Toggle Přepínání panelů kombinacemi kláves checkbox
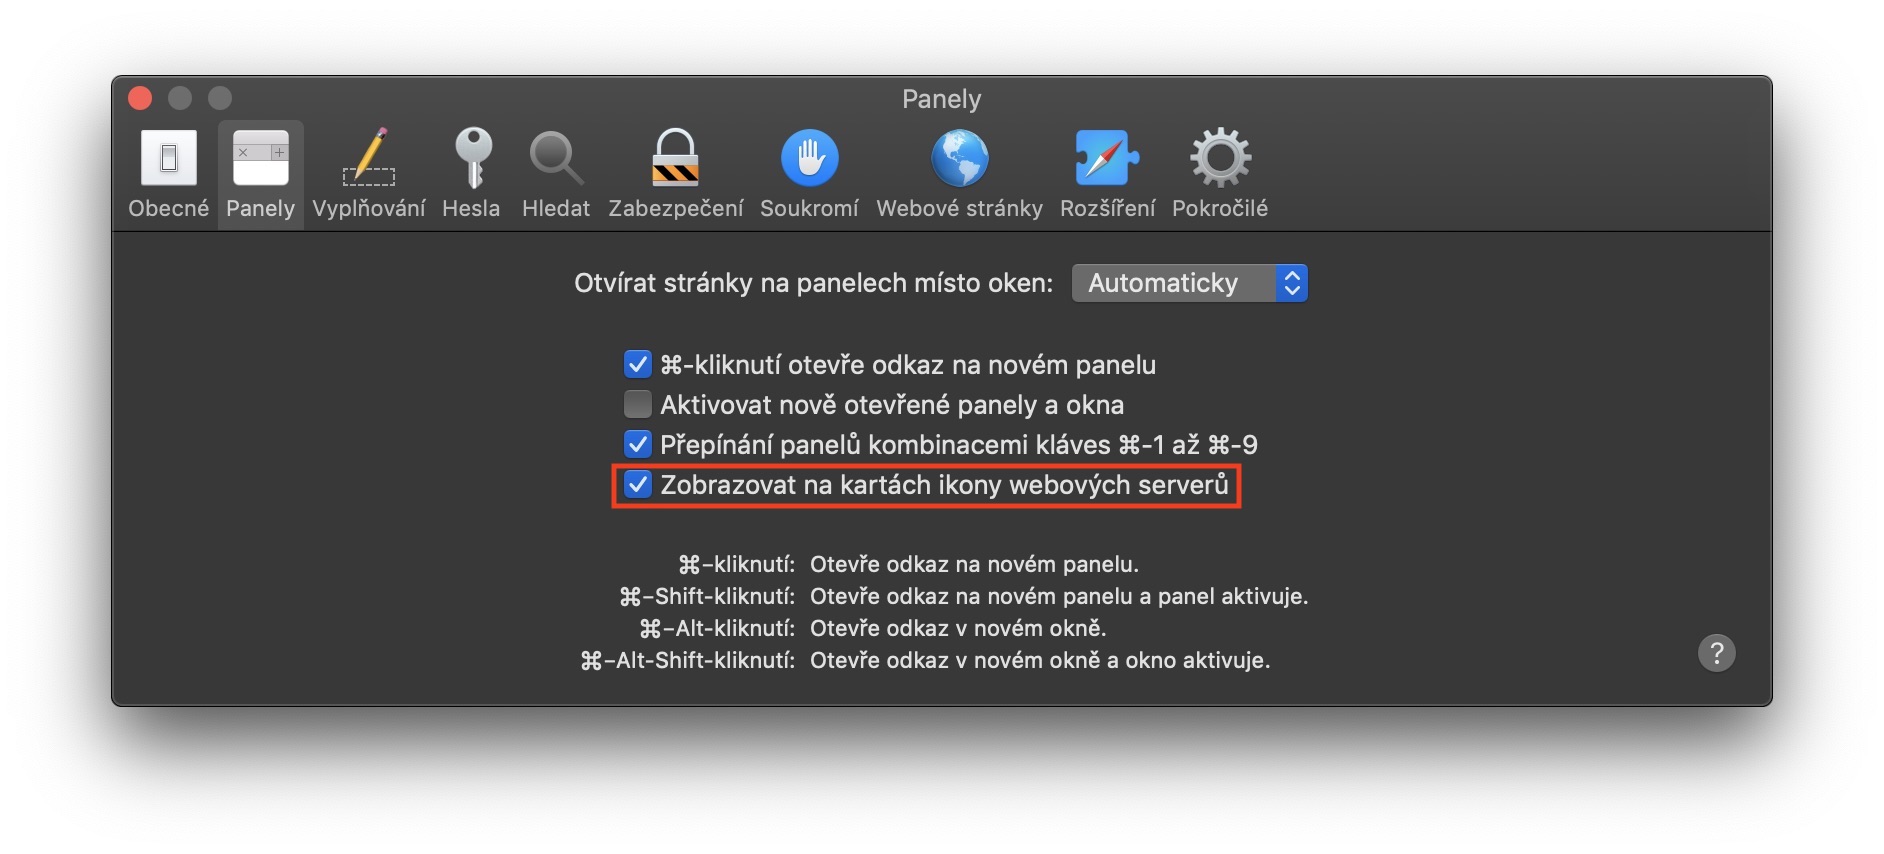Screen dimensions: 1884x854 [x=637, y=444]
